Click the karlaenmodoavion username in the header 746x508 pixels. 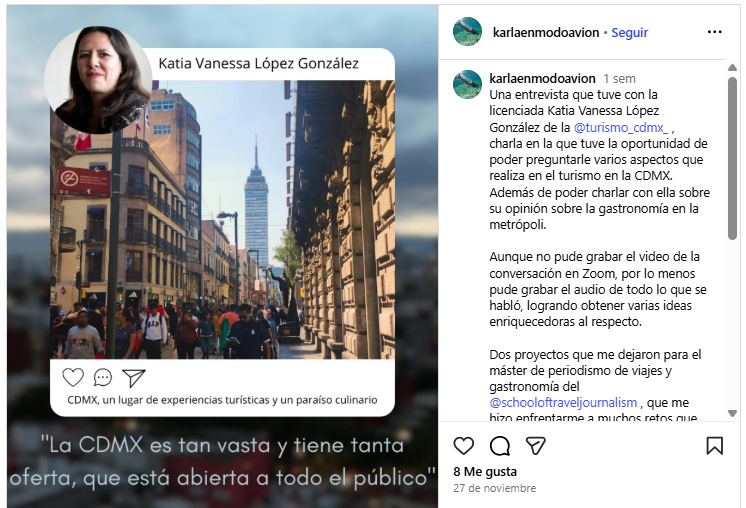[546, 32]
